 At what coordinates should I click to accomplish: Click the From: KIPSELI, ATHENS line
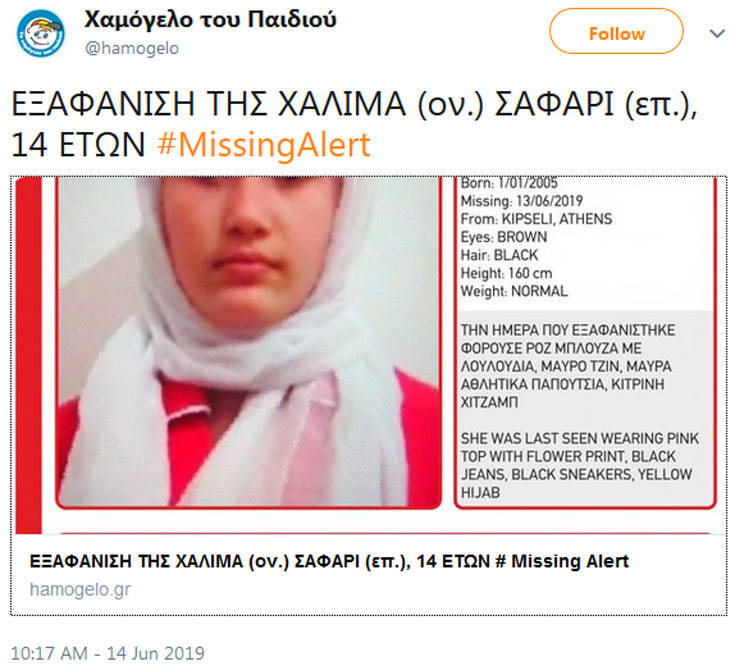tap(536, 219)
